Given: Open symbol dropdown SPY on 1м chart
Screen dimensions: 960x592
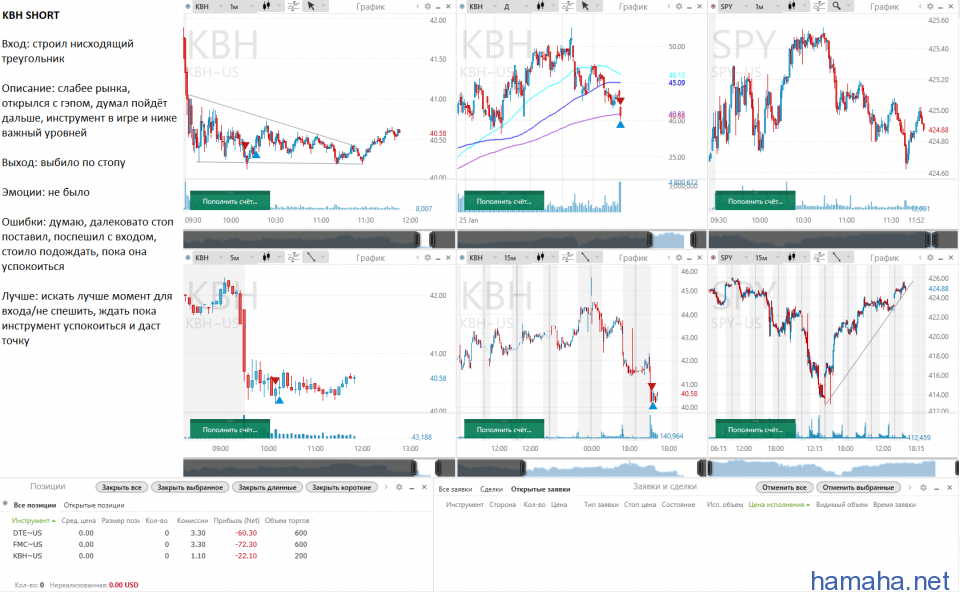Looking at the screenshot, I should [733, 6].
